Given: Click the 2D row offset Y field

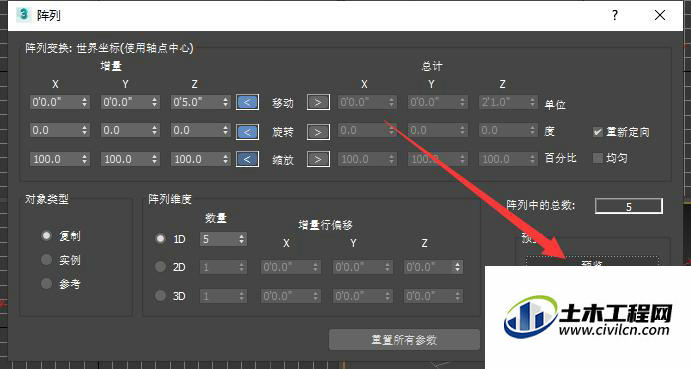Looking at the screenshot, I should coord(362,267).
